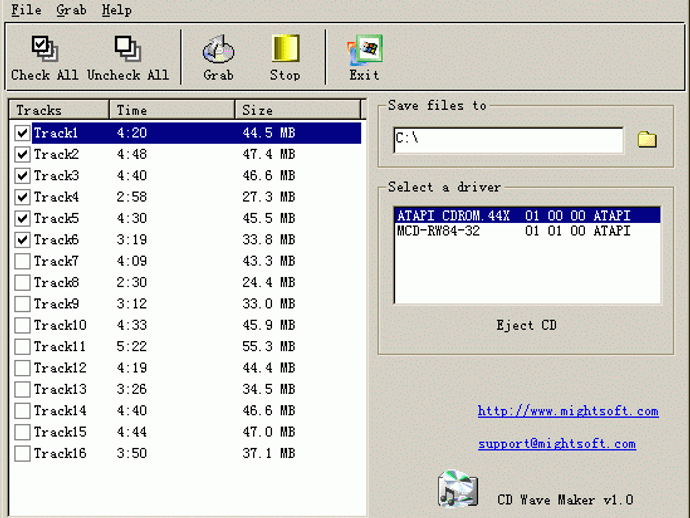This screenshot has height=518, width=690.
Task: Check the Track8 checkbox
Action: pos(22,283)
